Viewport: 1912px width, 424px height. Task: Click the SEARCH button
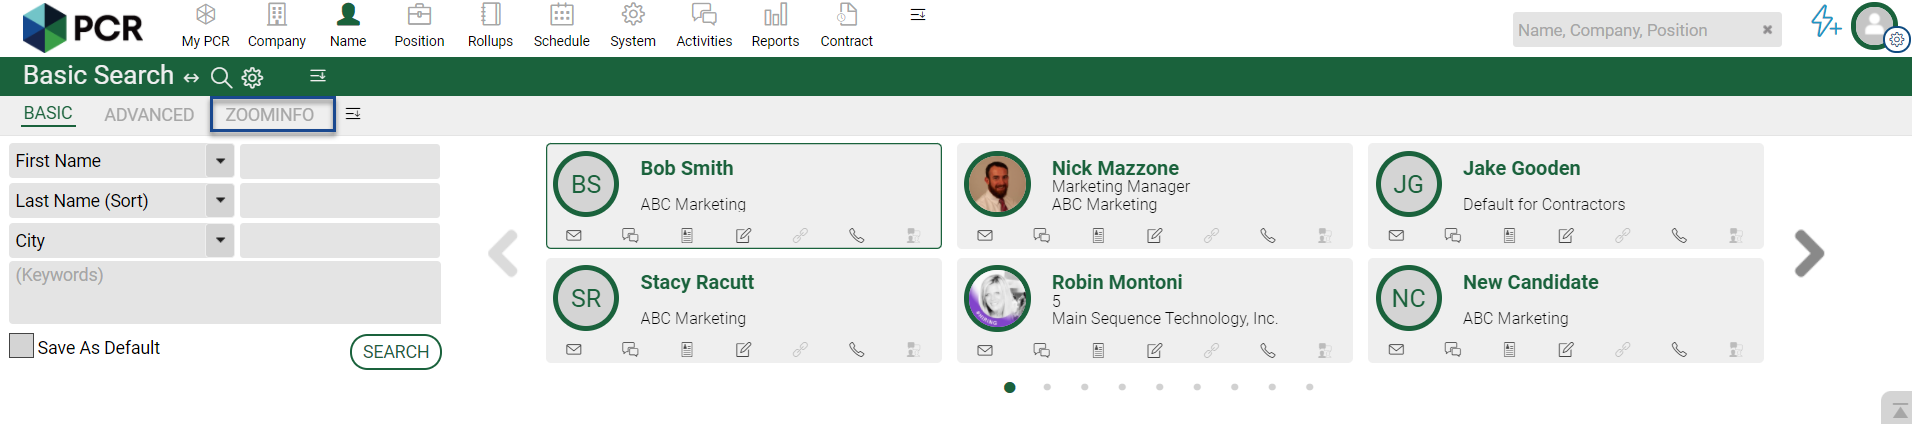tap(396, 352)
